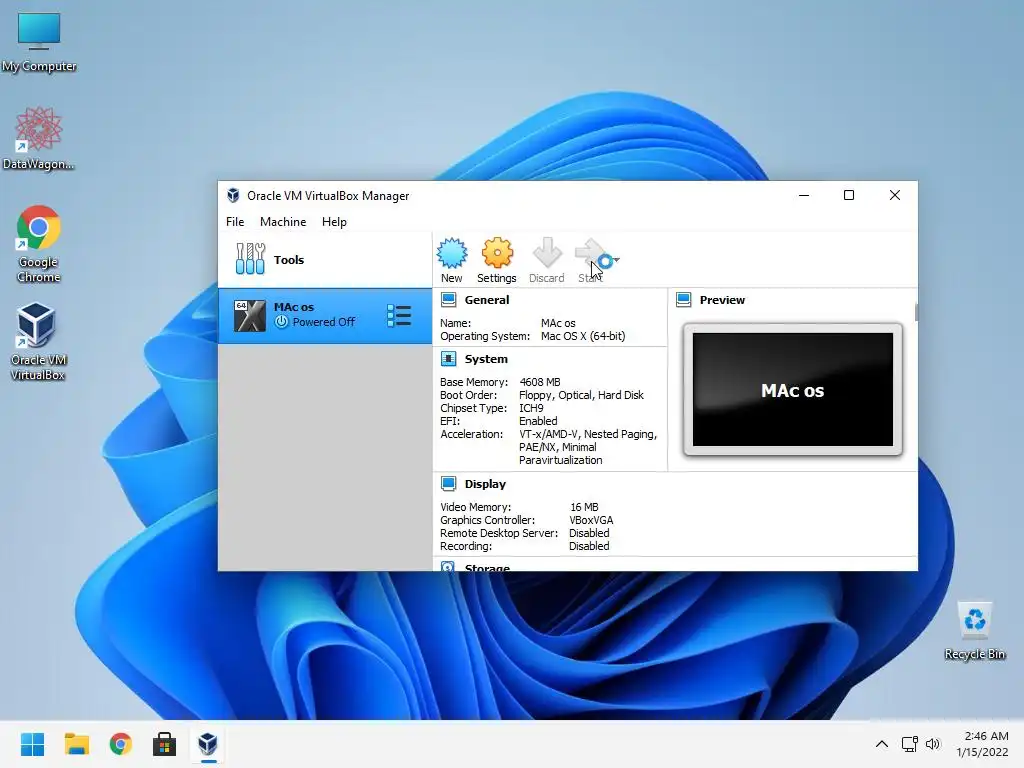The width and height of the screenshot is (1024, 768).
Task: Open the Windows Start button
Action: click(x=33, y=744)
